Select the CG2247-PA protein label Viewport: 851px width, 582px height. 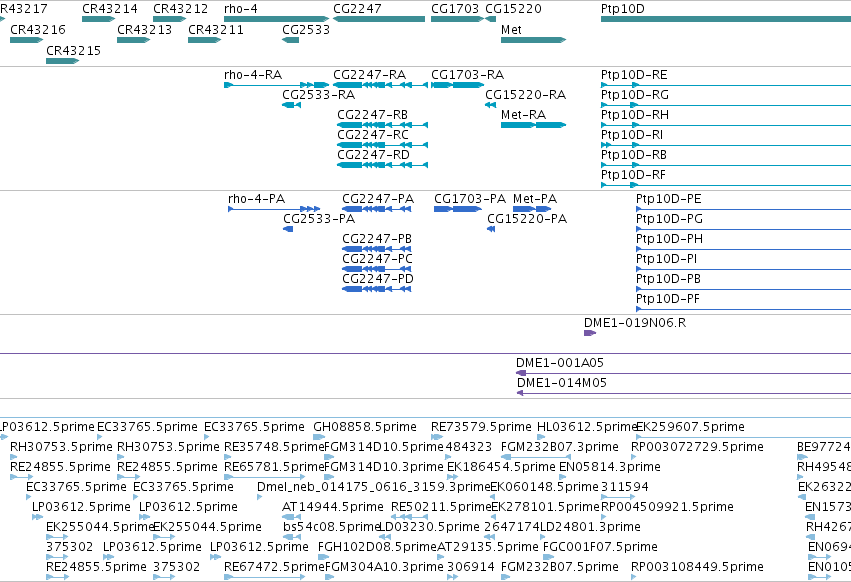point(378,199)
